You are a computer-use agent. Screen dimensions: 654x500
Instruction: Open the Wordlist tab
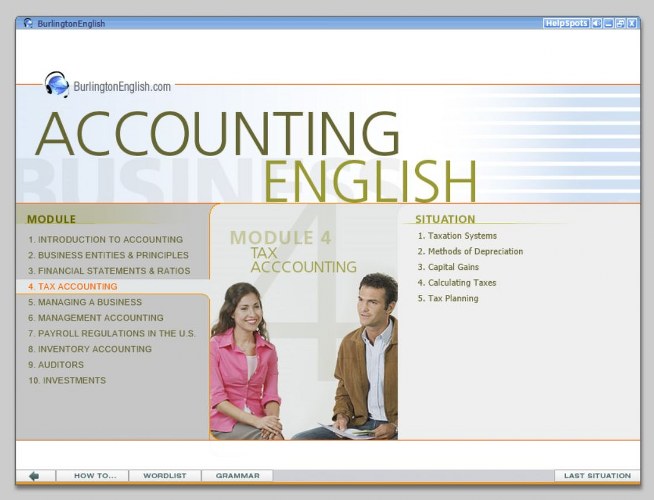(x=165, y=476)
